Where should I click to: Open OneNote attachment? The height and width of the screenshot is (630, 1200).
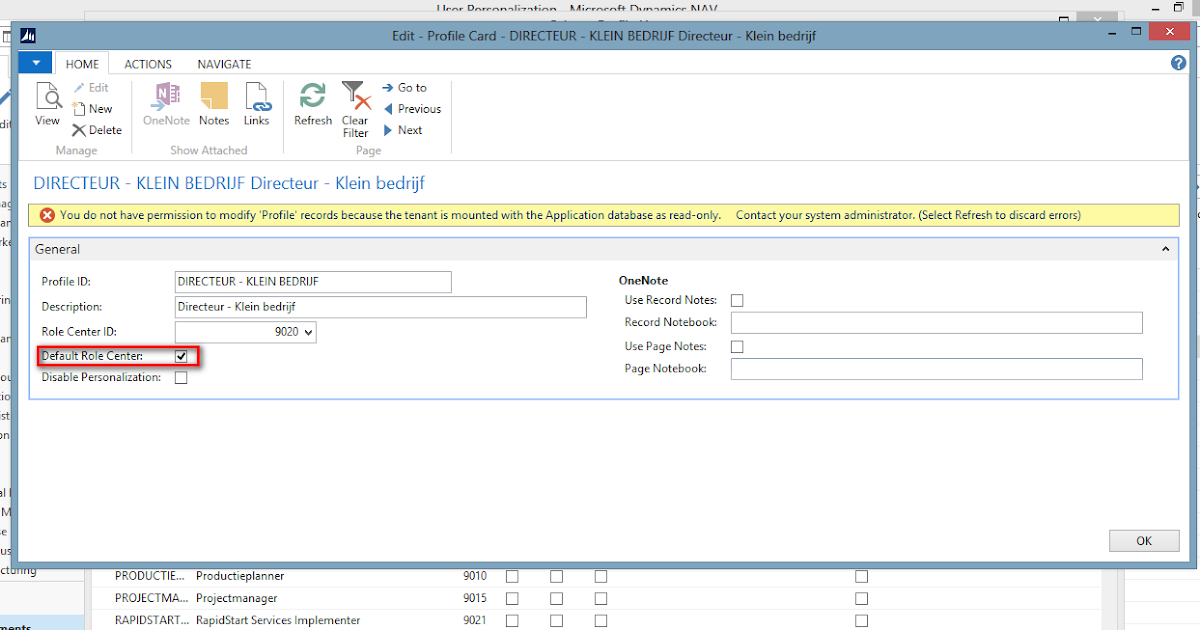click(x=166, y=105)
